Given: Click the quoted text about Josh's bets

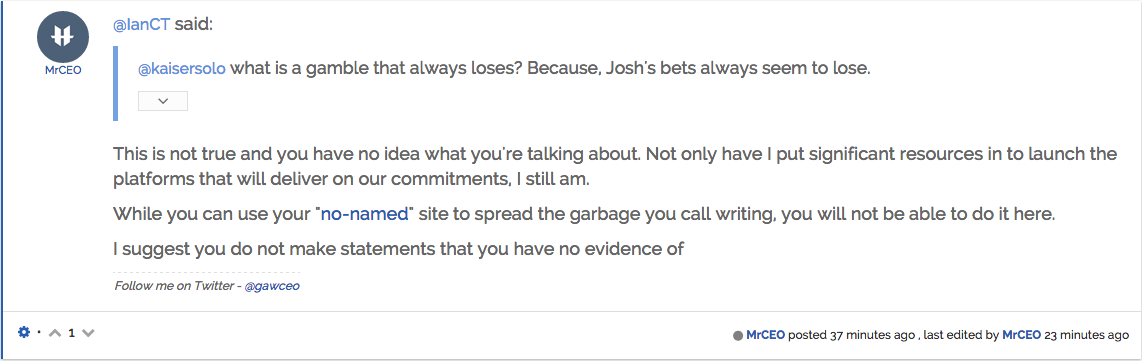Looking at the screenshot, I should coord(505,69).
